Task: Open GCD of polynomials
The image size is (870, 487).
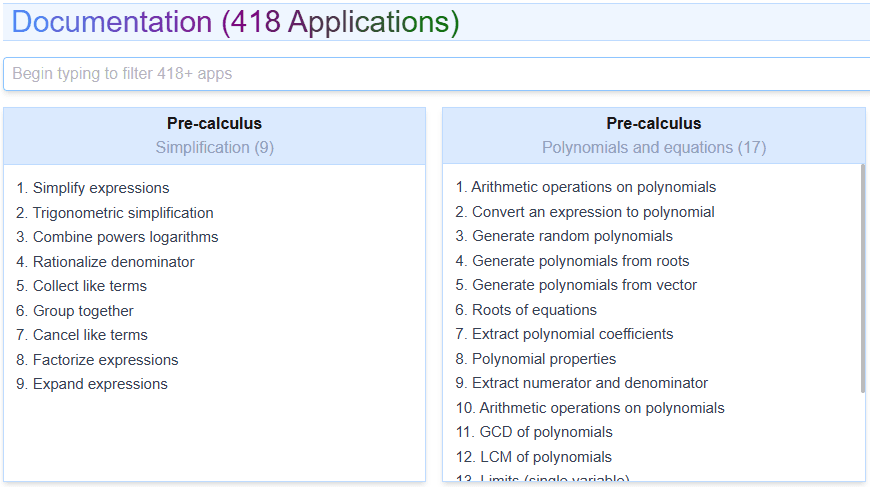Action: tap(546, 432)
